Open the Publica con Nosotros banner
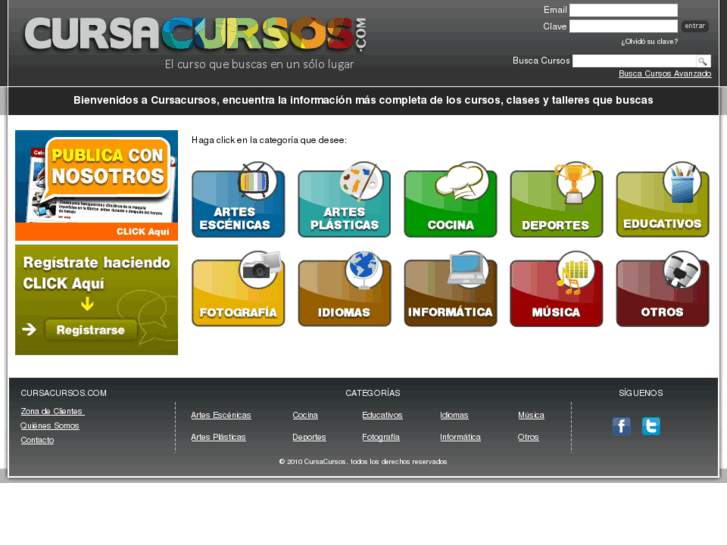The width and height of the screenshot is (727, 545). tap(96, 185)
